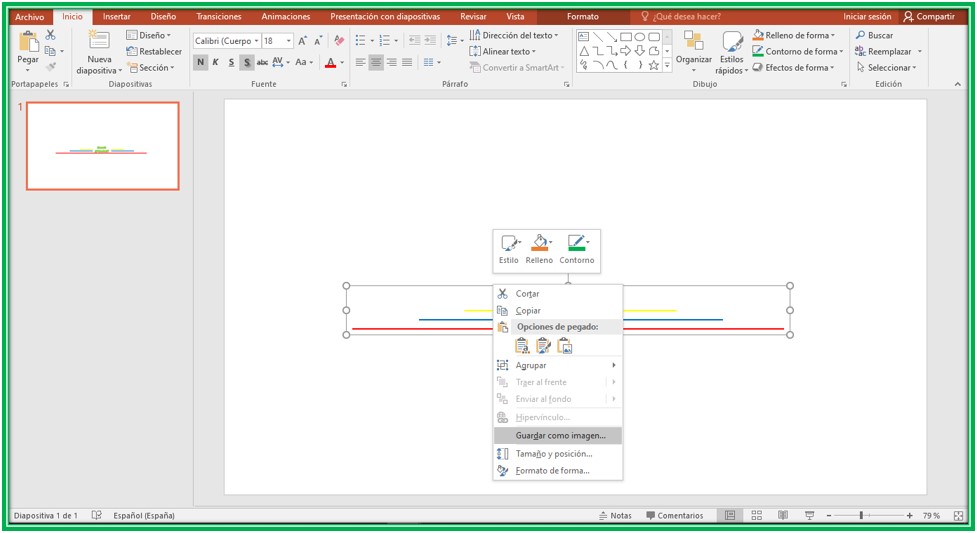
Task: Toggle strikethrough abc formatting
Action: click(262, 62)
